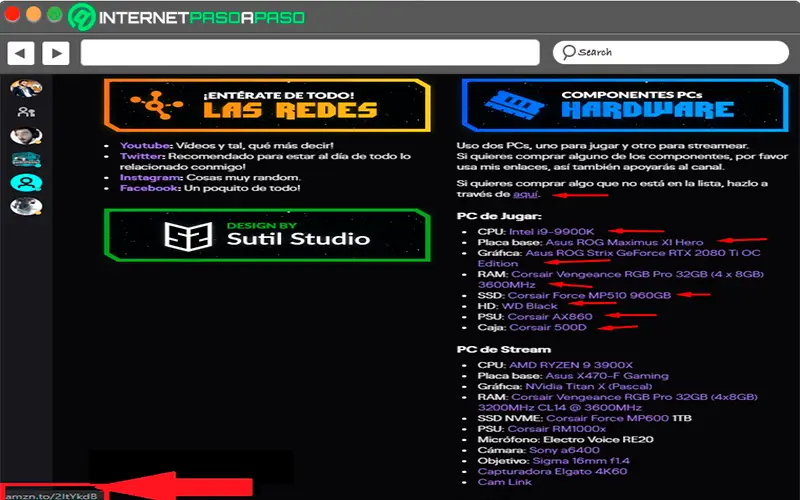The width and height of the screenshot is (800, 500).
Task: Open the Twitter link
Action: [141, 156]
